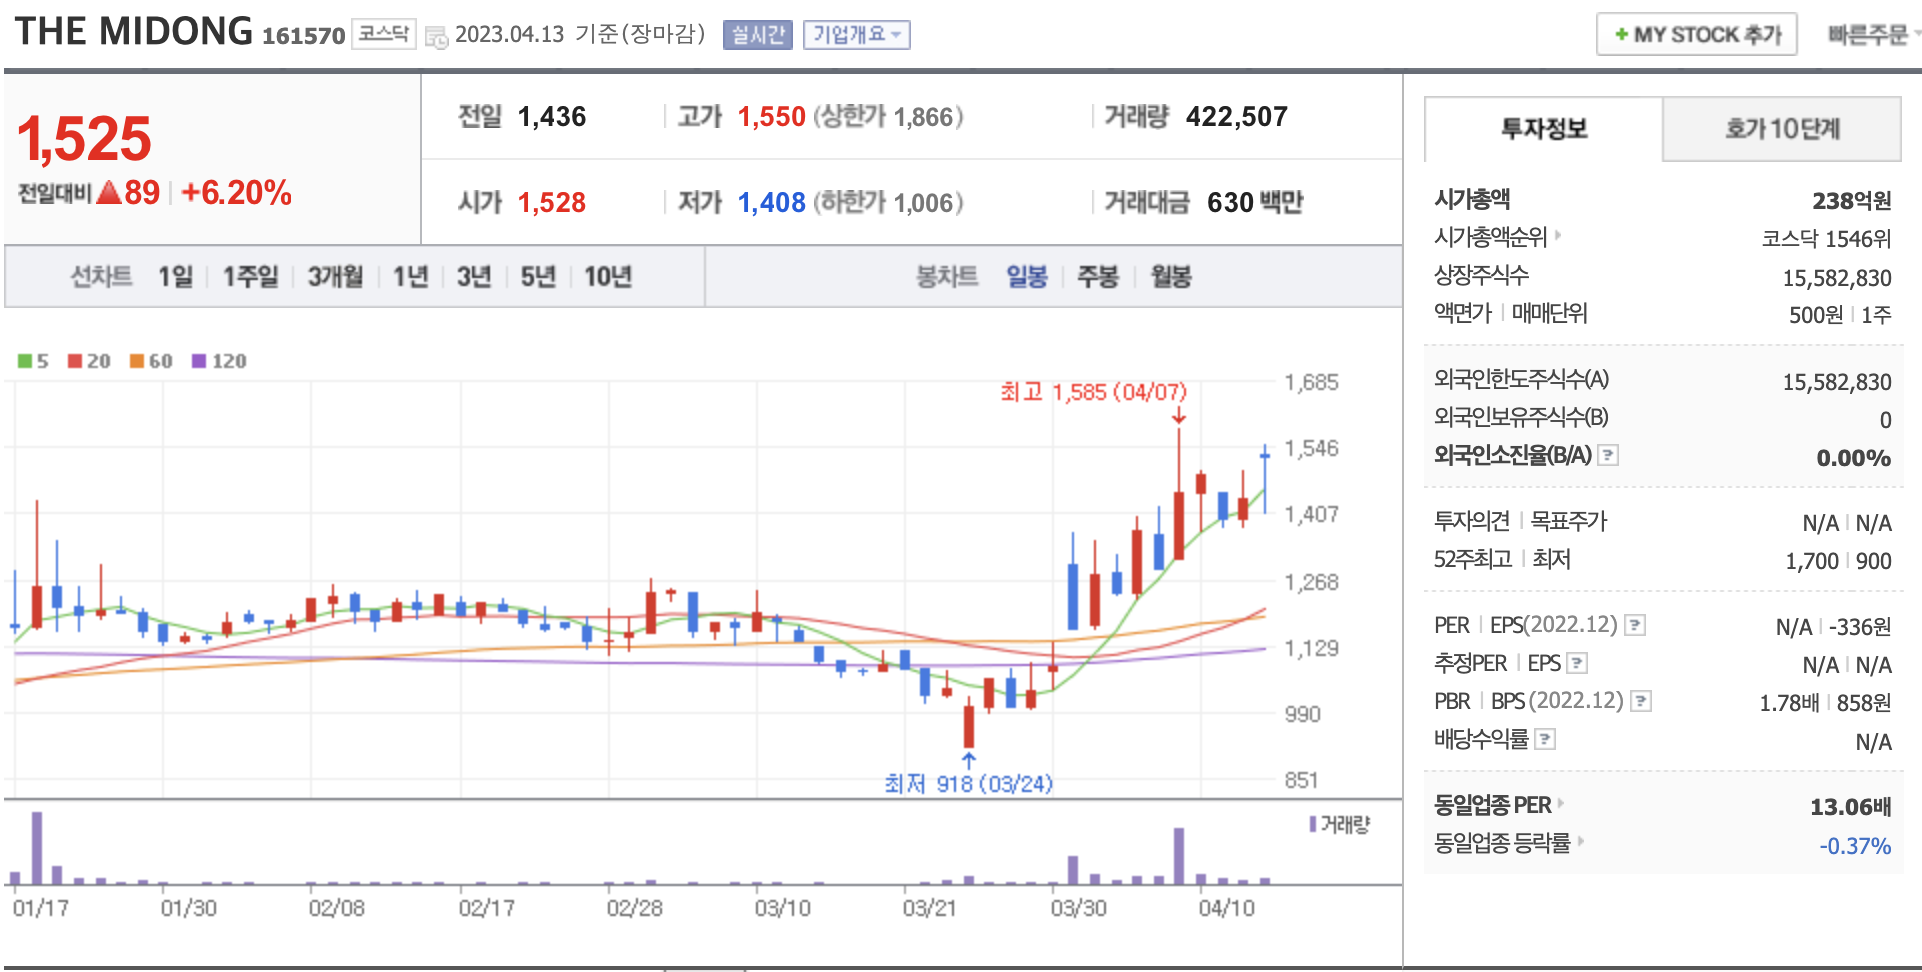This screenshot has height=972, width=1922.
Task: Click help icon next to 외국인소진율(B/A)
Action: point(1608,456)
